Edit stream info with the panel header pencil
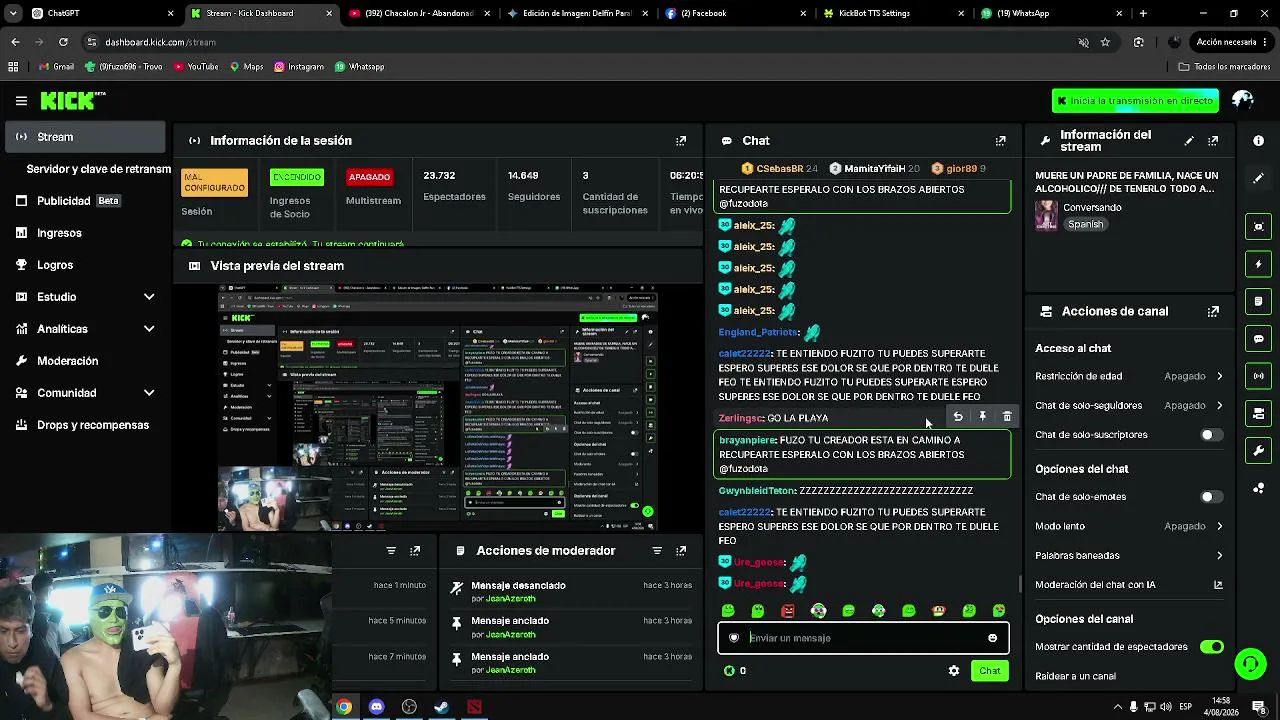The image size is (1280, 720). [1189, 141]
